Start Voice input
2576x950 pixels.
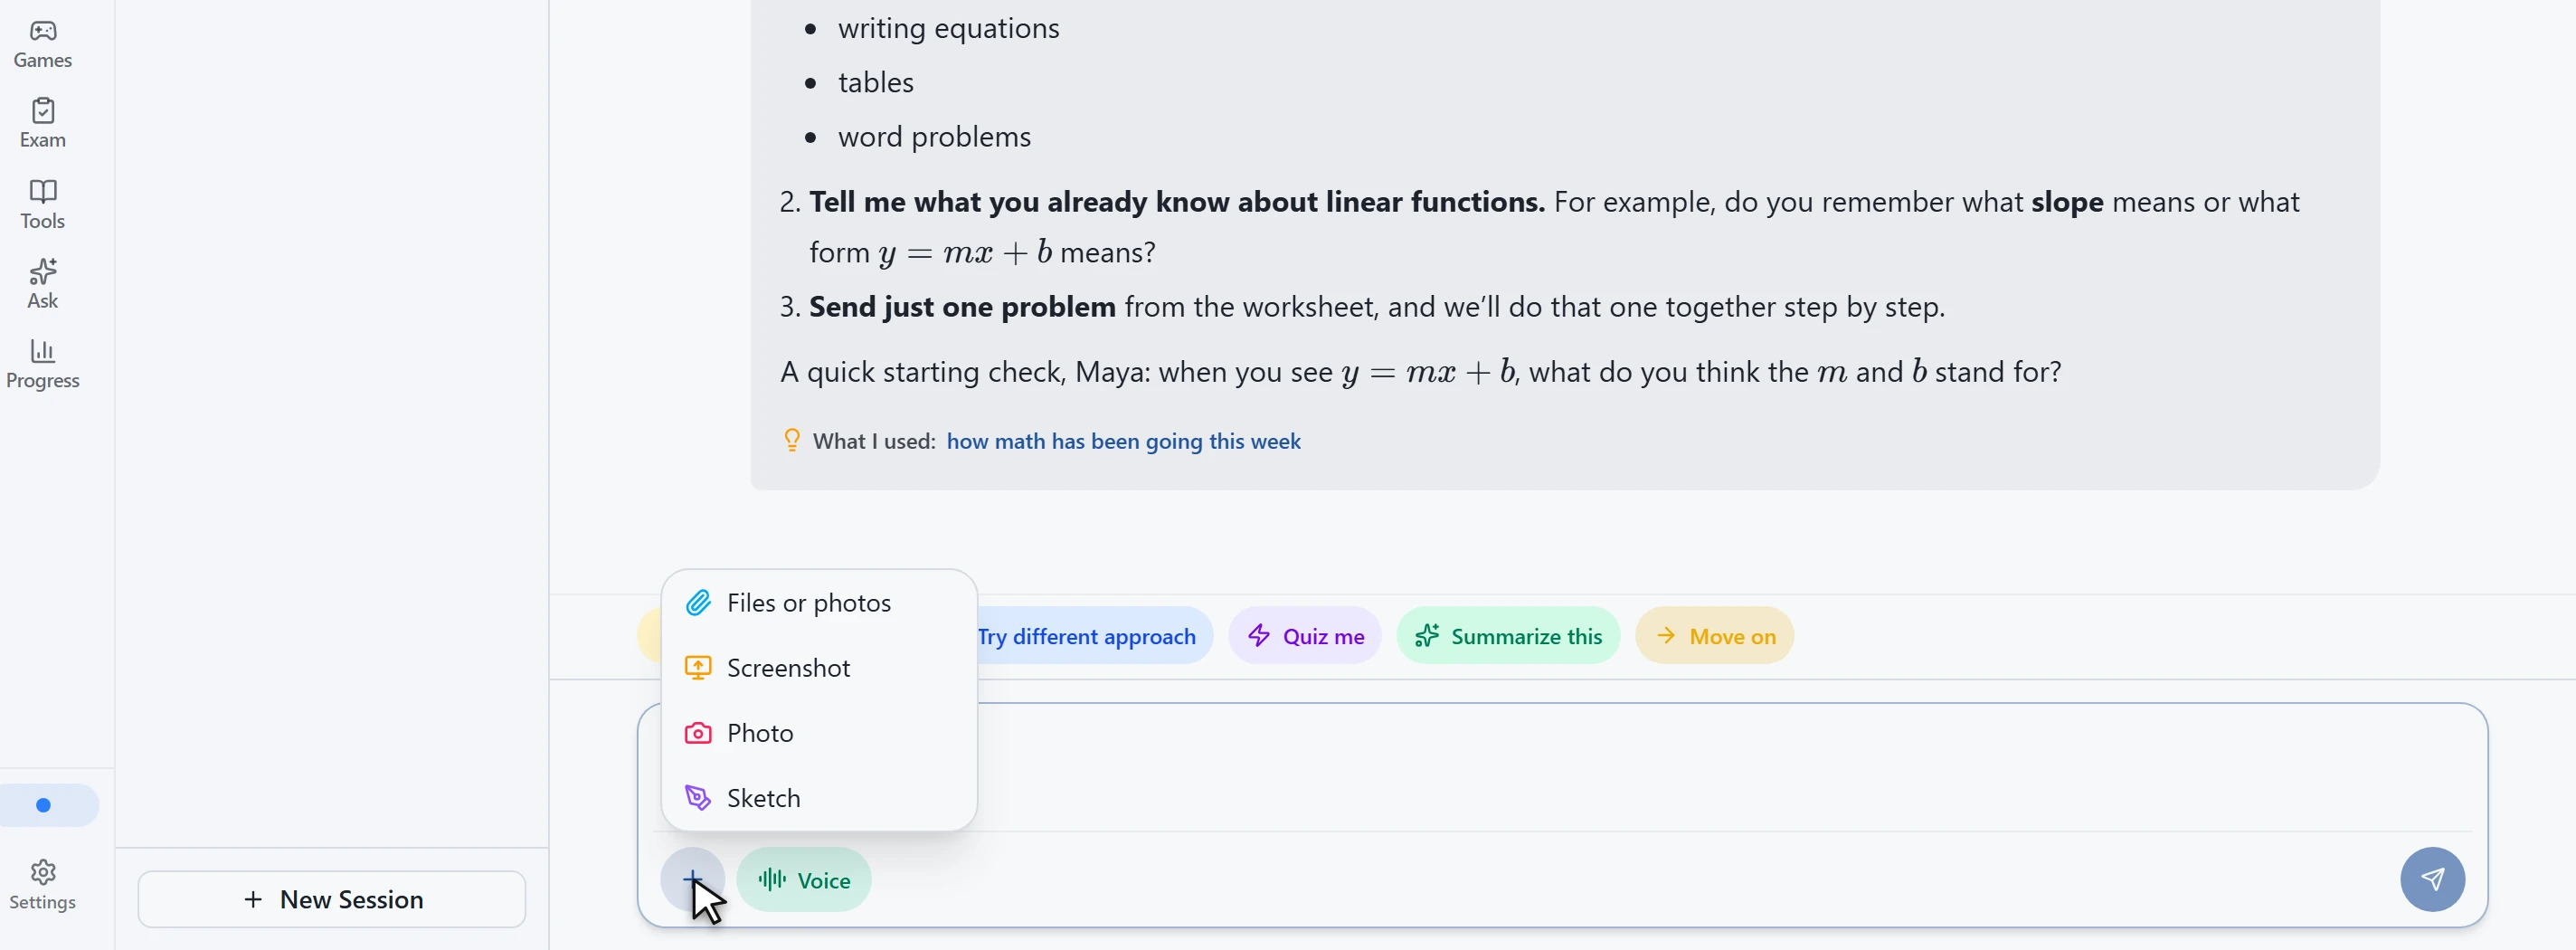coord(803,879)
